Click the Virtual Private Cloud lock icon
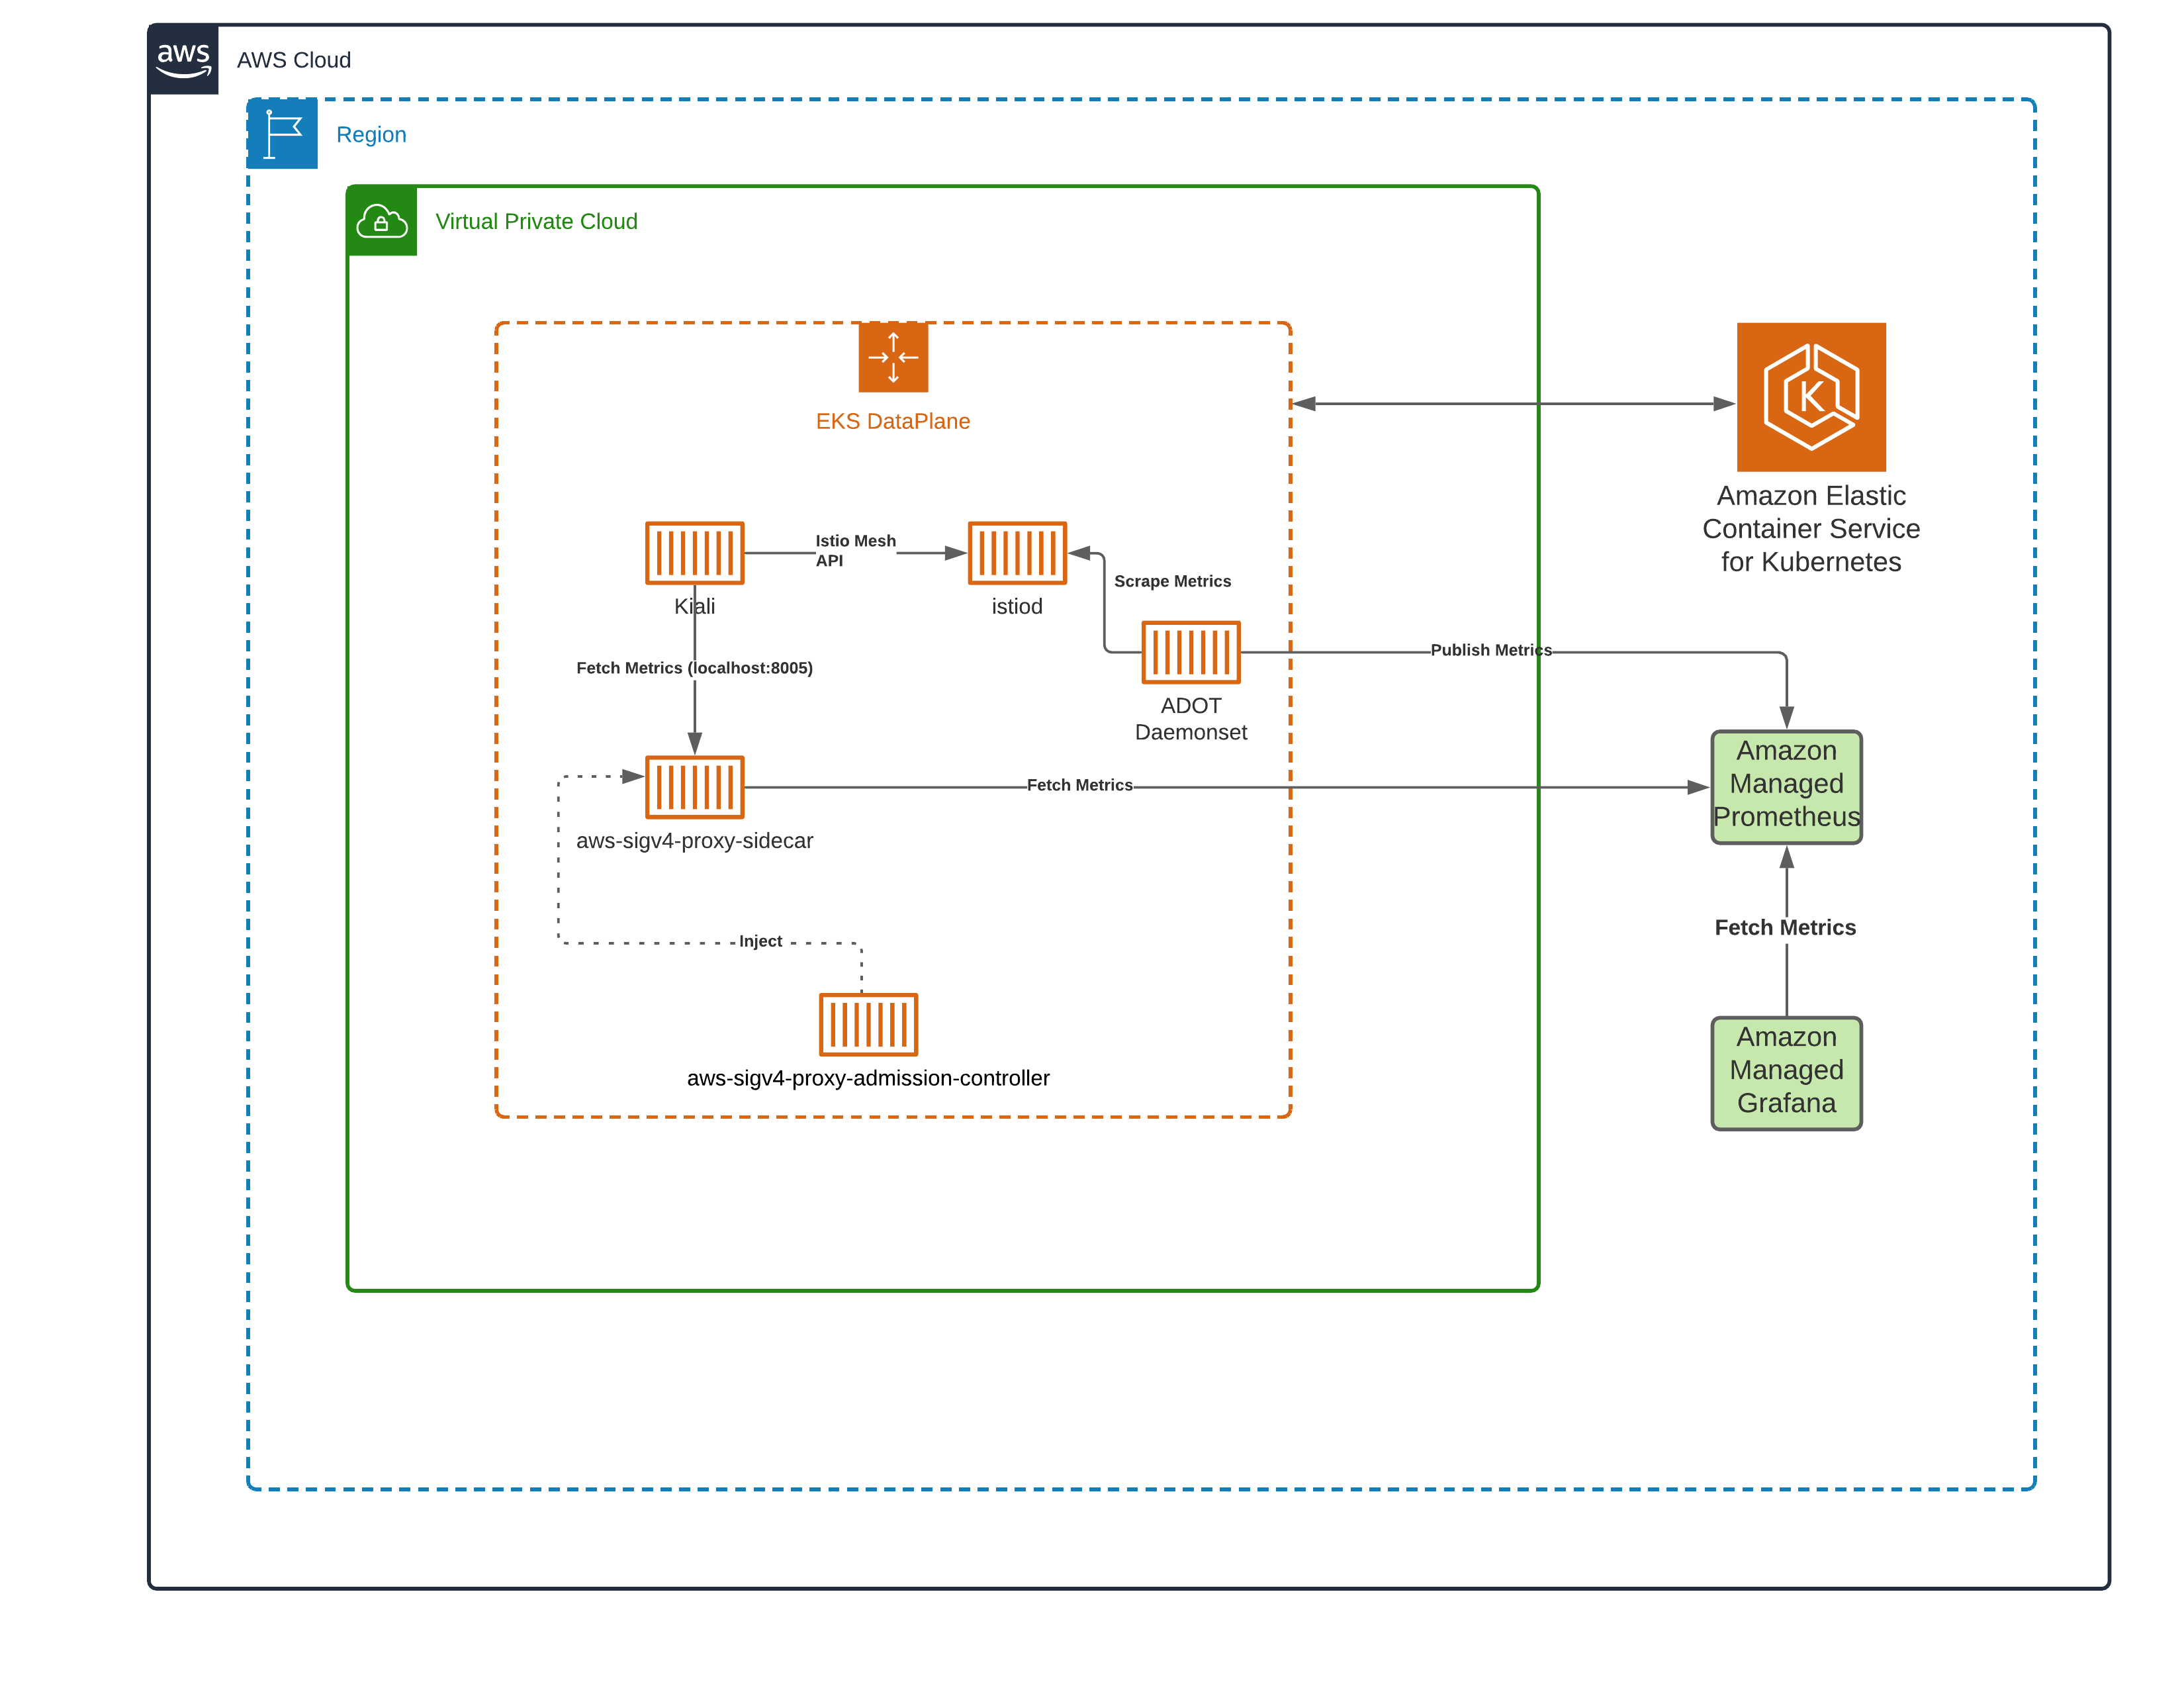This screenshot has width=2184, height=1688. pos(382,221)
